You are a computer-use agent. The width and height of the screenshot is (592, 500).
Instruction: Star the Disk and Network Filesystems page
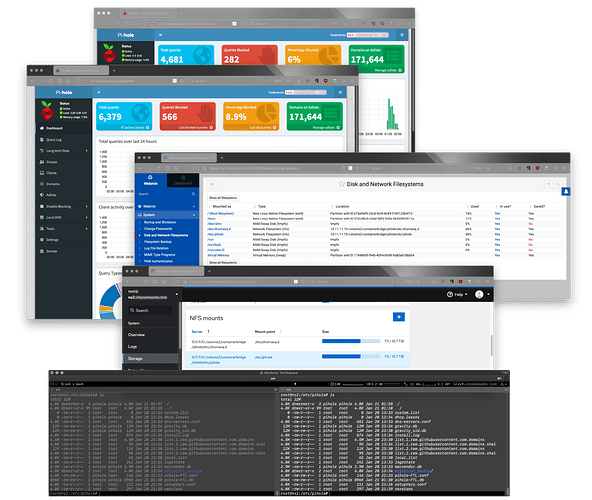point(342,184)
